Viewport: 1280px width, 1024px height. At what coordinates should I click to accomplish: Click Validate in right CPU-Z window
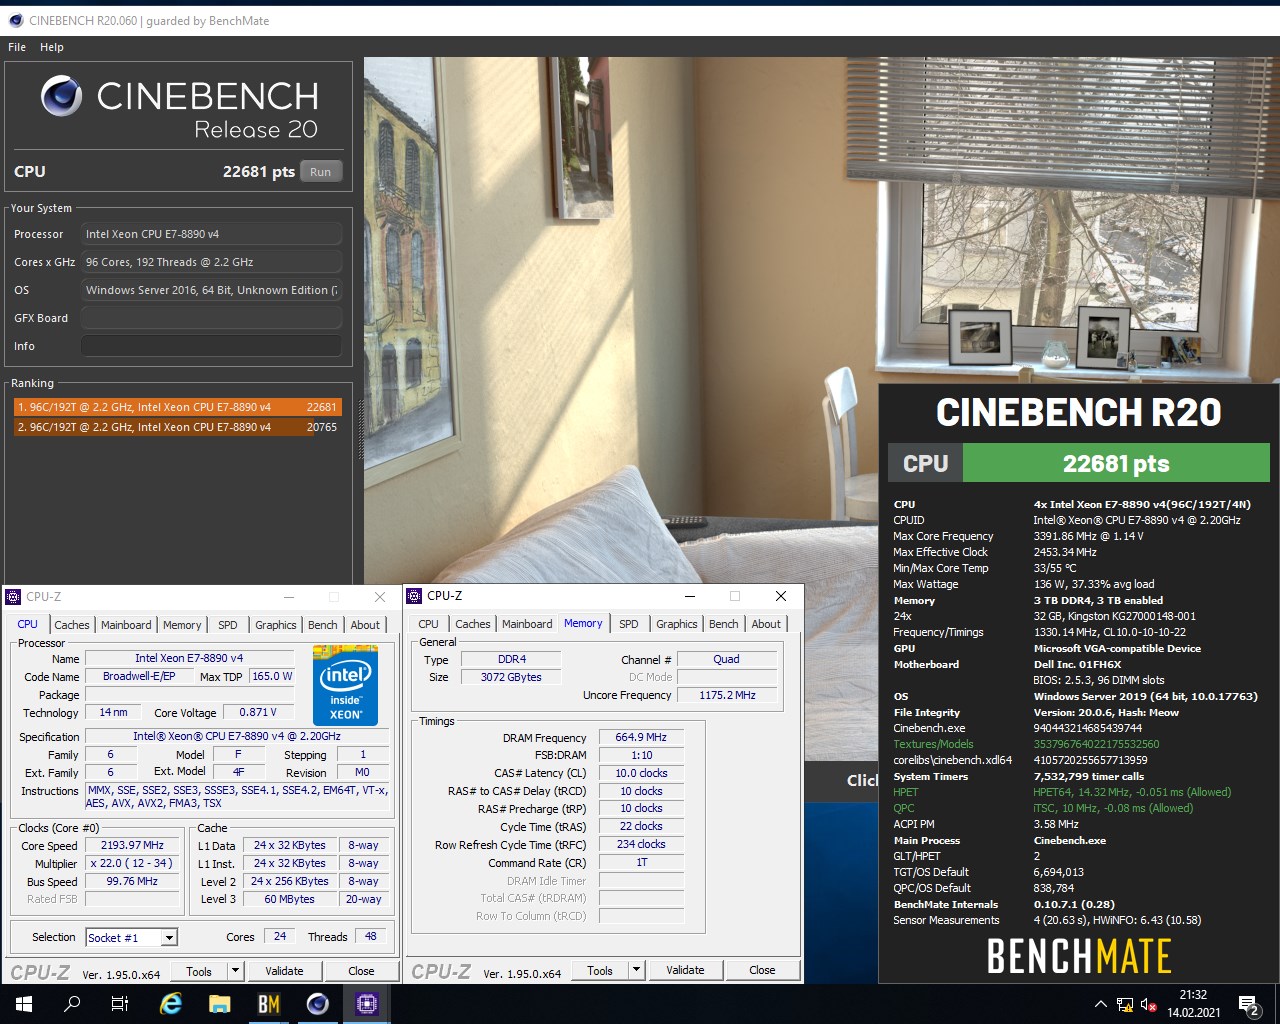coord(685,970)
